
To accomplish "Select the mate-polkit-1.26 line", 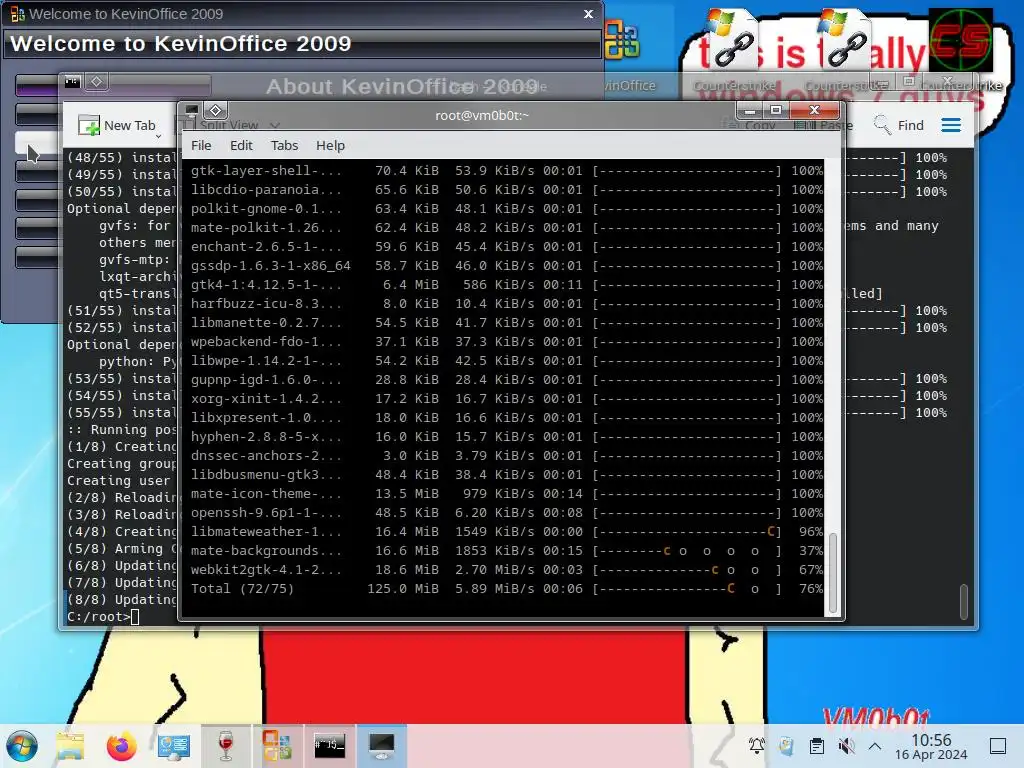I will pyautogui.click(x=506, y=228).
